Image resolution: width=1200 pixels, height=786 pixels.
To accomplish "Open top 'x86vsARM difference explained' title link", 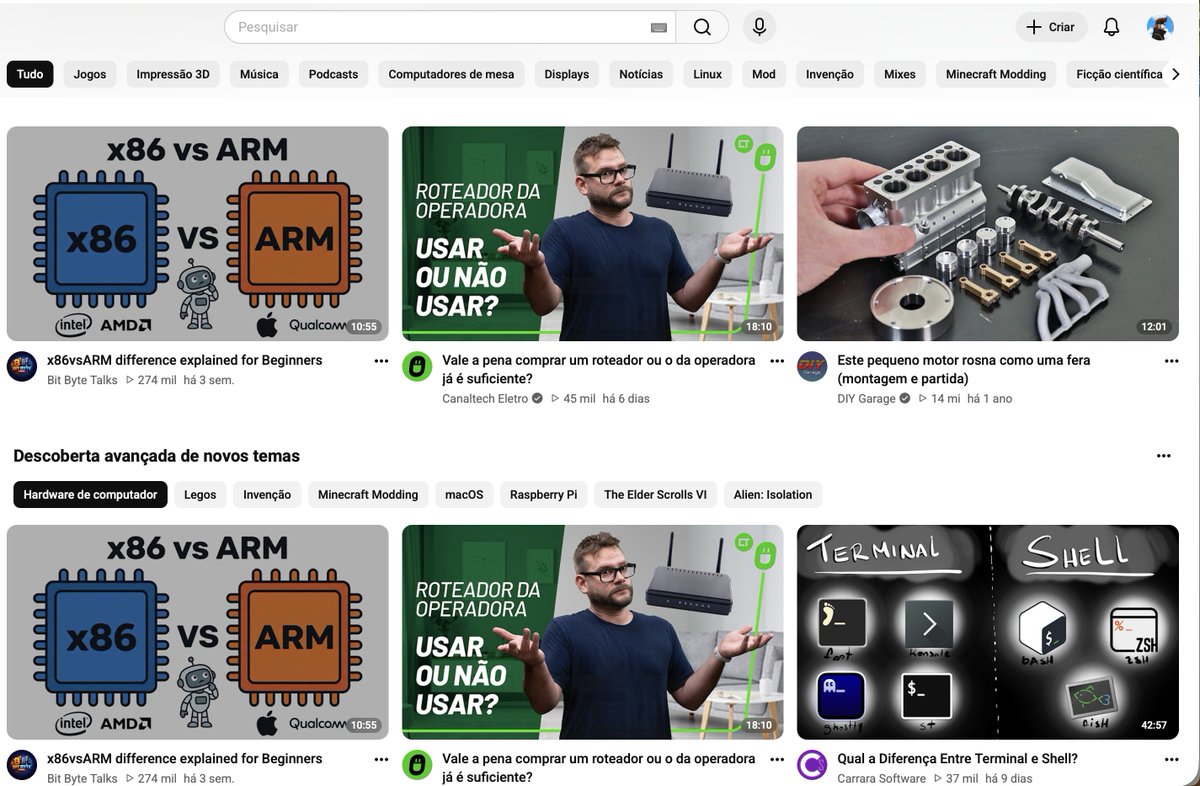I will tap(185, 360).
